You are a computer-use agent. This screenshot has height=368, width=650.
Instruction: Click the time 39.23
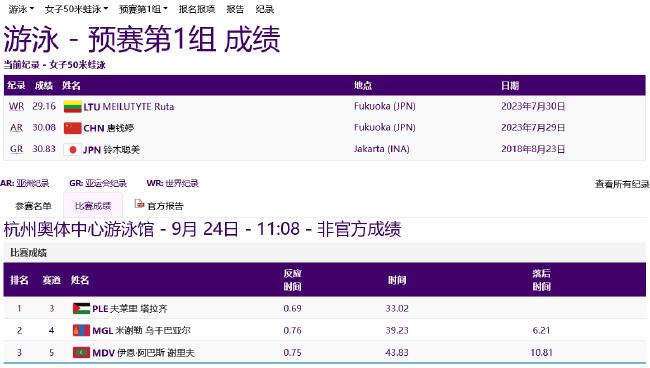tap(397, 330)
